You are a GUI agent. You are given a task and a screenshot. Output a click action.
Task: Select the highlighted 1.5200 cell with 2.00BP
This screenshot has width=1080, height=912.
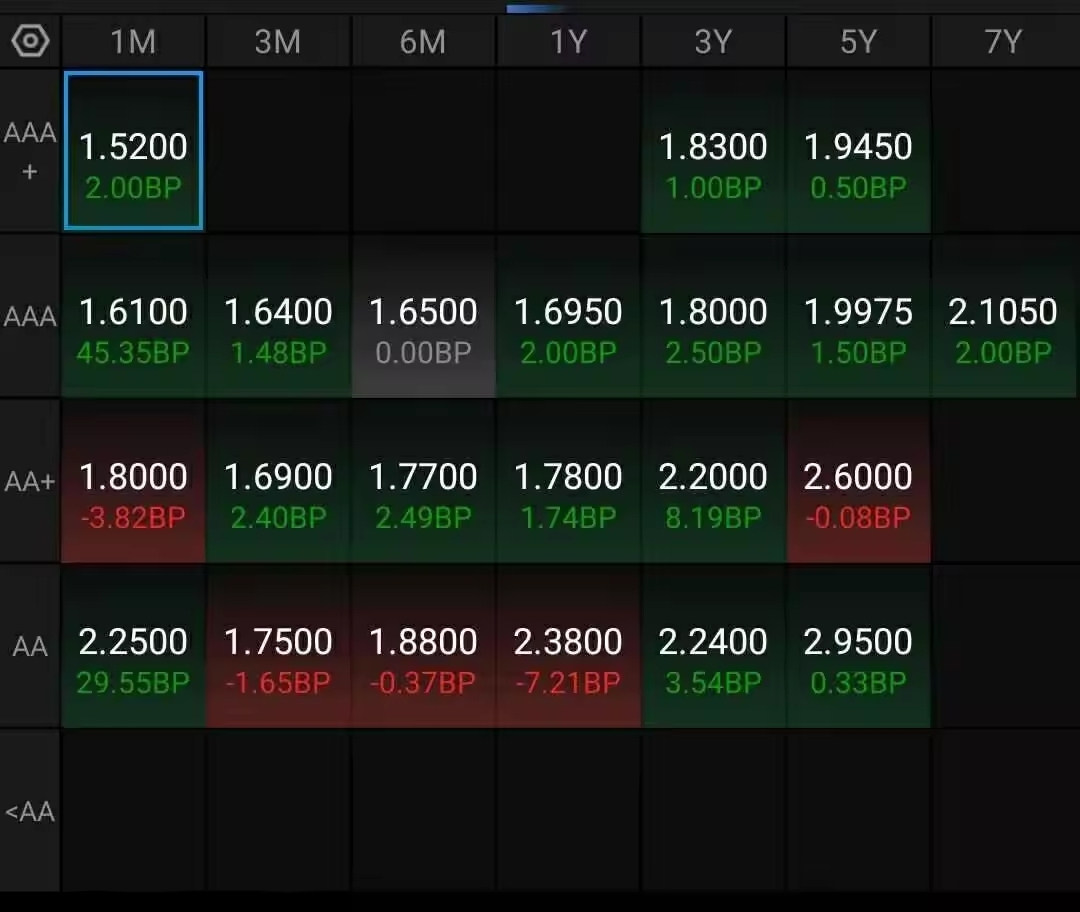[x=134, y=151]
